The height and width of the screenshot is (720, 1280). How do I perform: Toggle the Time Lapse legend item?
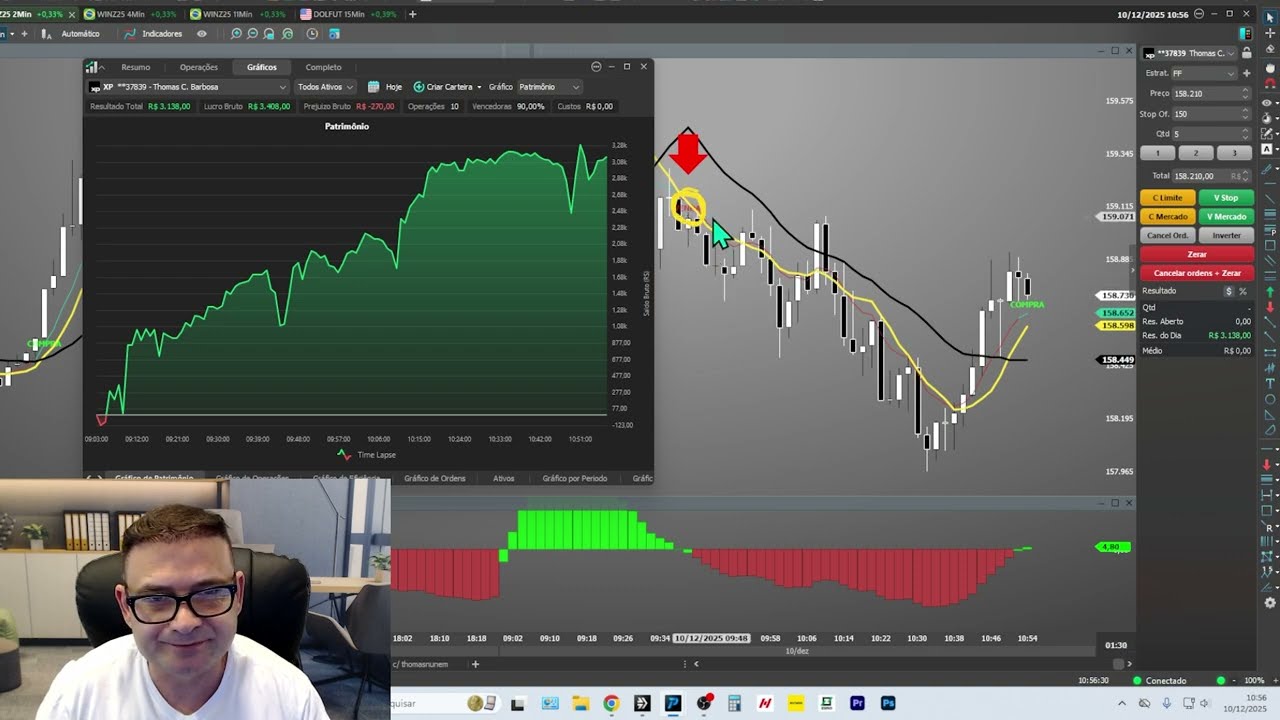point(367,455)
